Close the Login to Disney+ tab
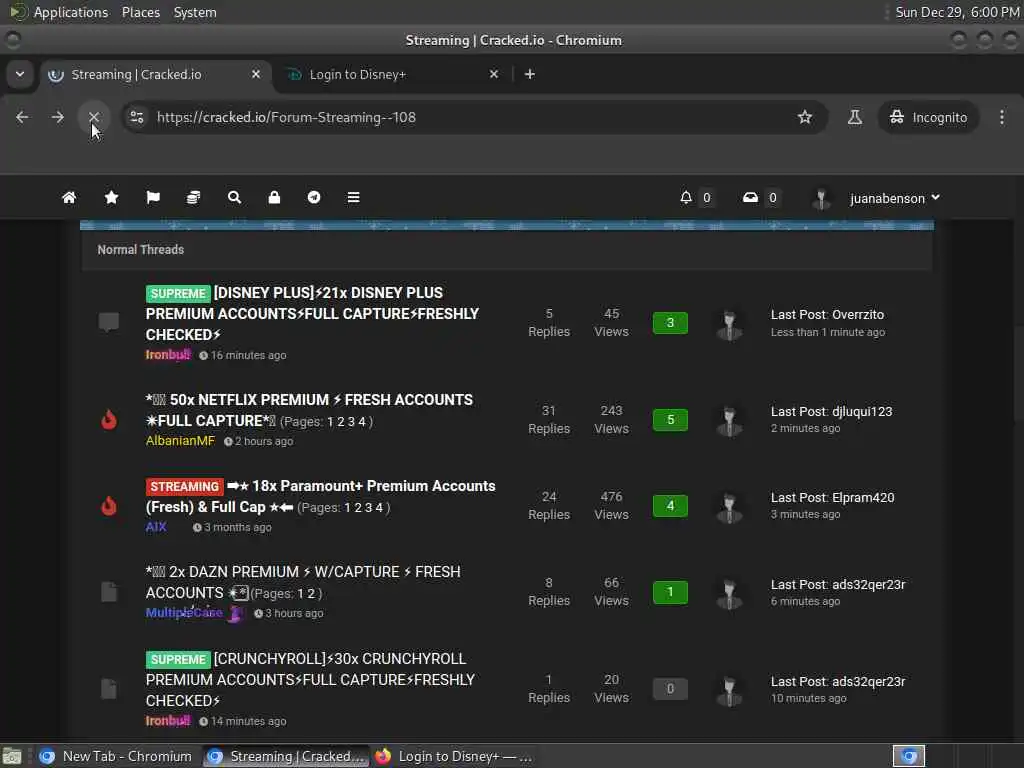1024x768 pixels. click(494, 74)
